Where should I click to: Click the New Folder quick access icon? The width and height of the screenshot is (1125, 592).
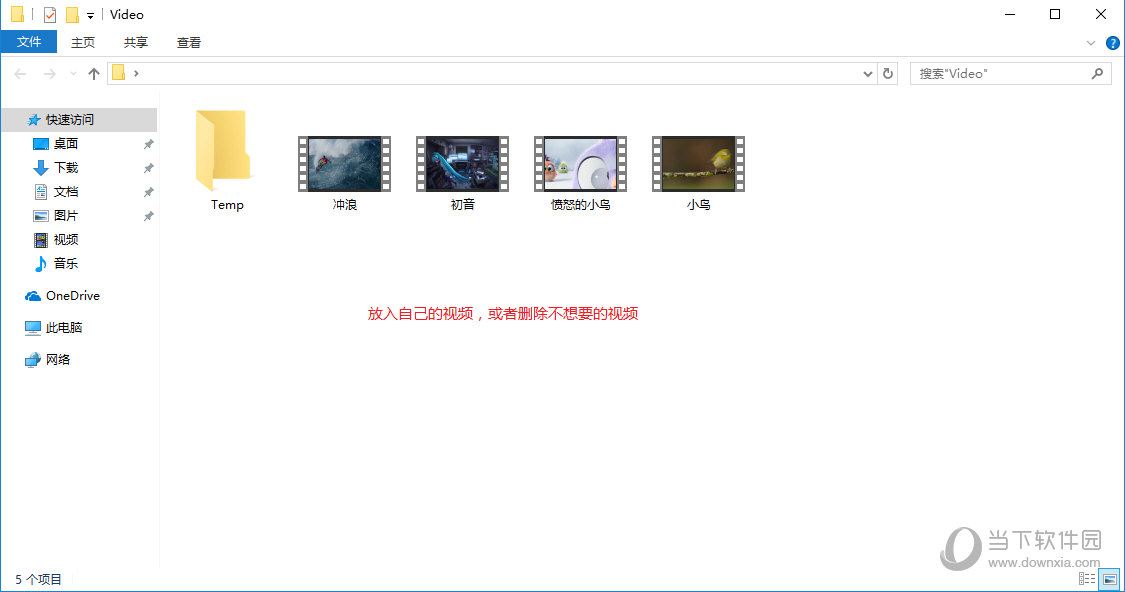[x=72, y=14]
